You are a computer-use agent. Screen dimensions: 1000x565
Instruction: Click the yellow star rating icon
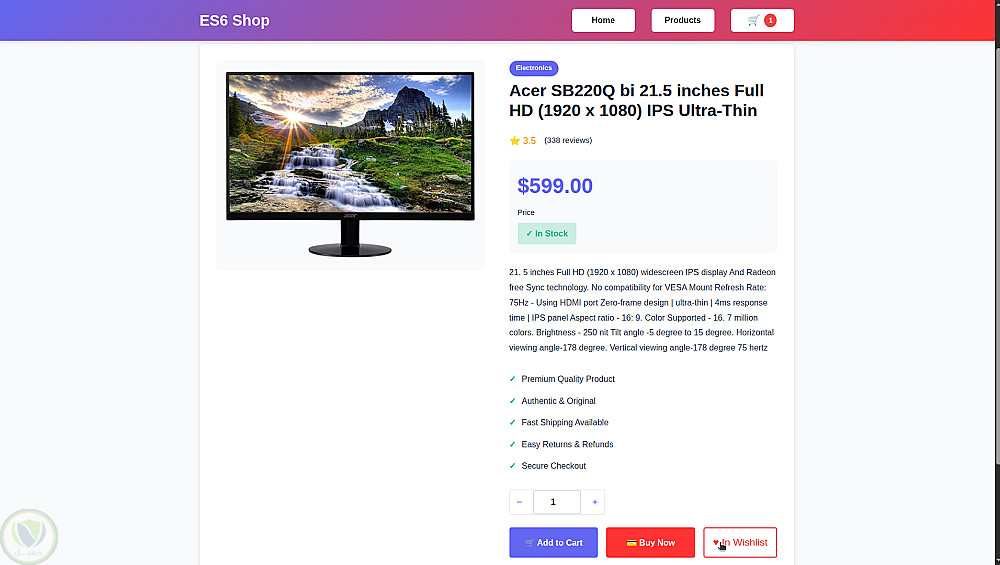coord(515,141)
